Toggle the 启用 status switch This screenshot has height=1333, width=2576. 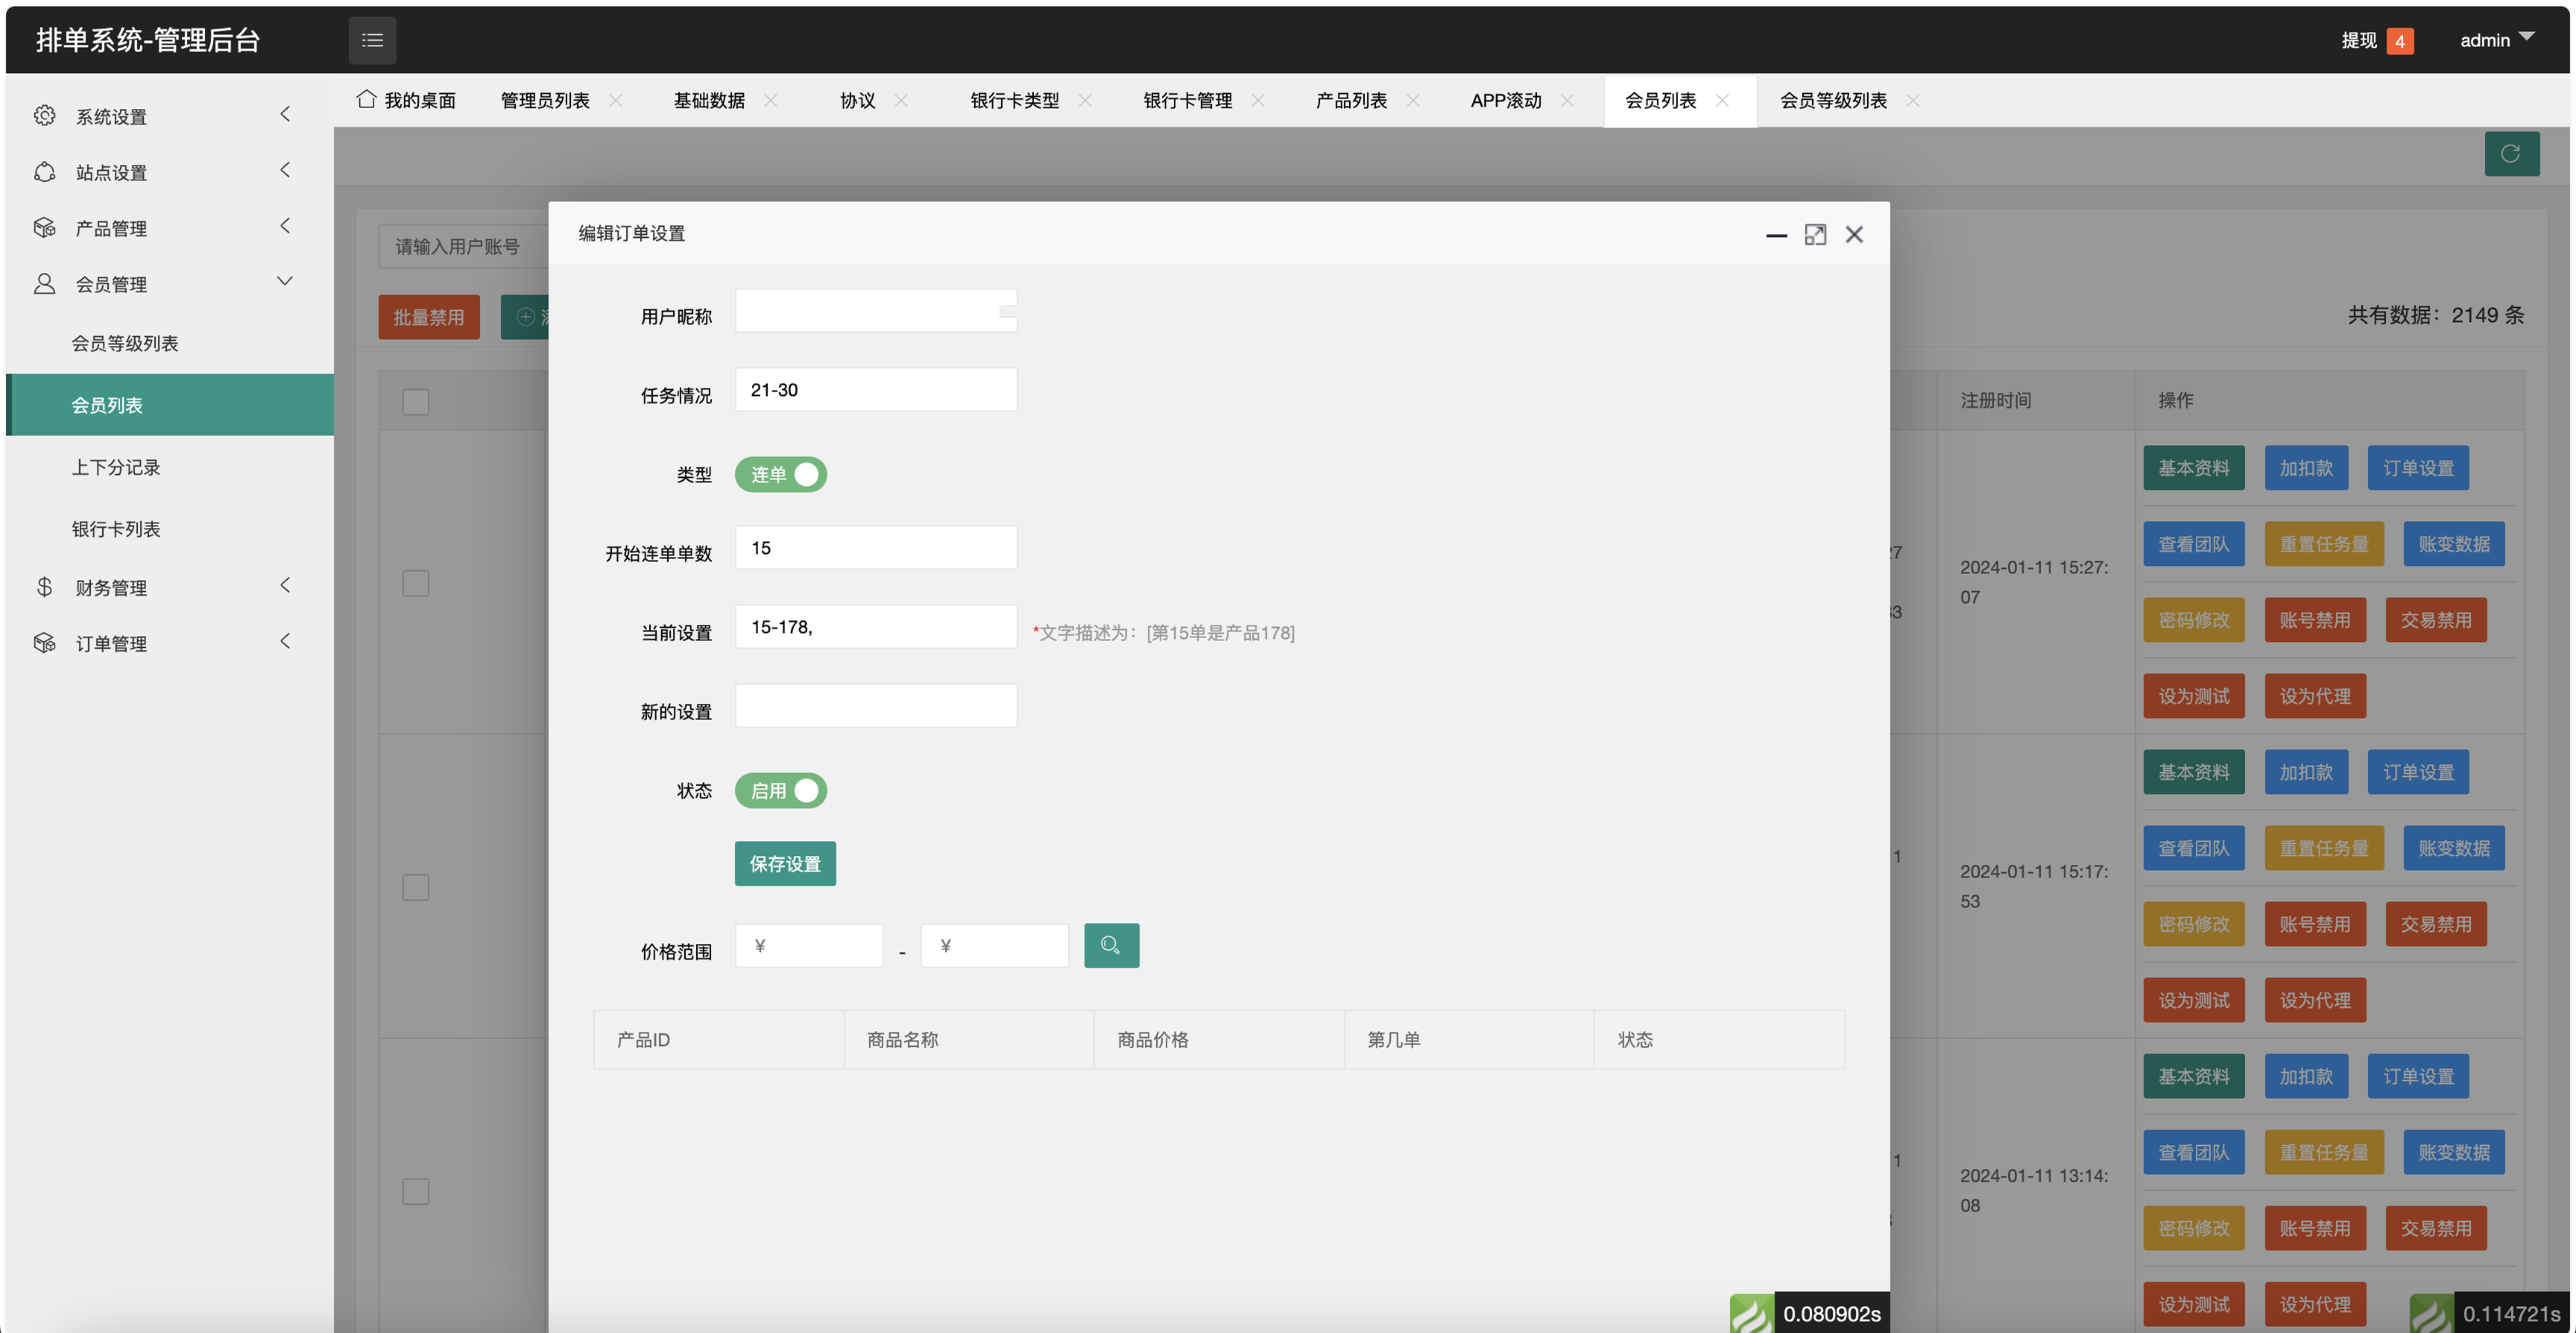(781, 791)
